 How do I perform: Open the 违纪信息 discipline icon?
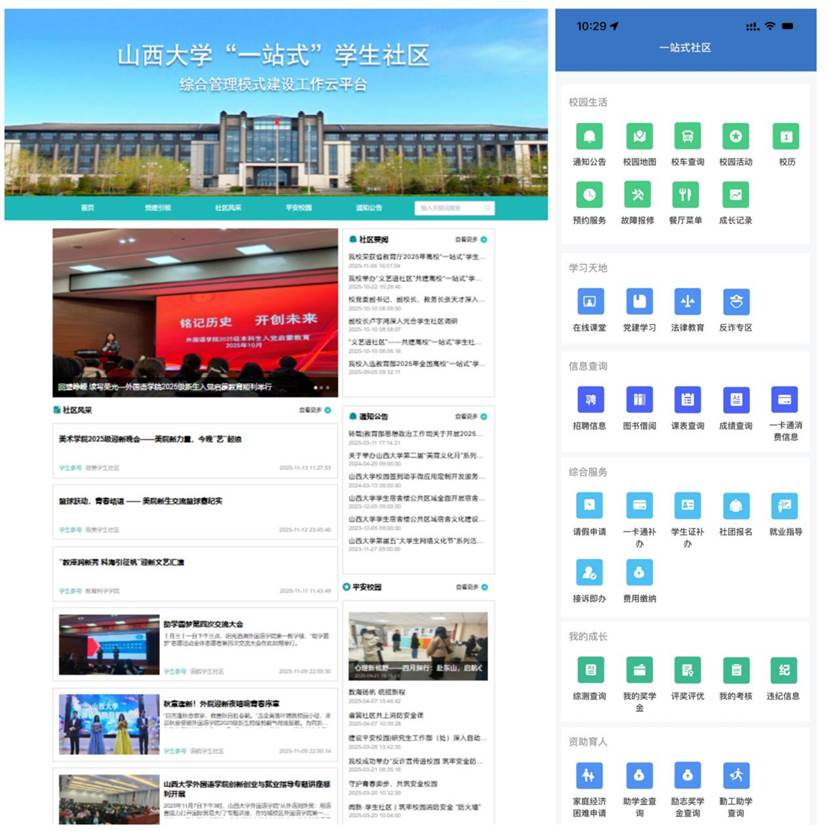point(784,670)
